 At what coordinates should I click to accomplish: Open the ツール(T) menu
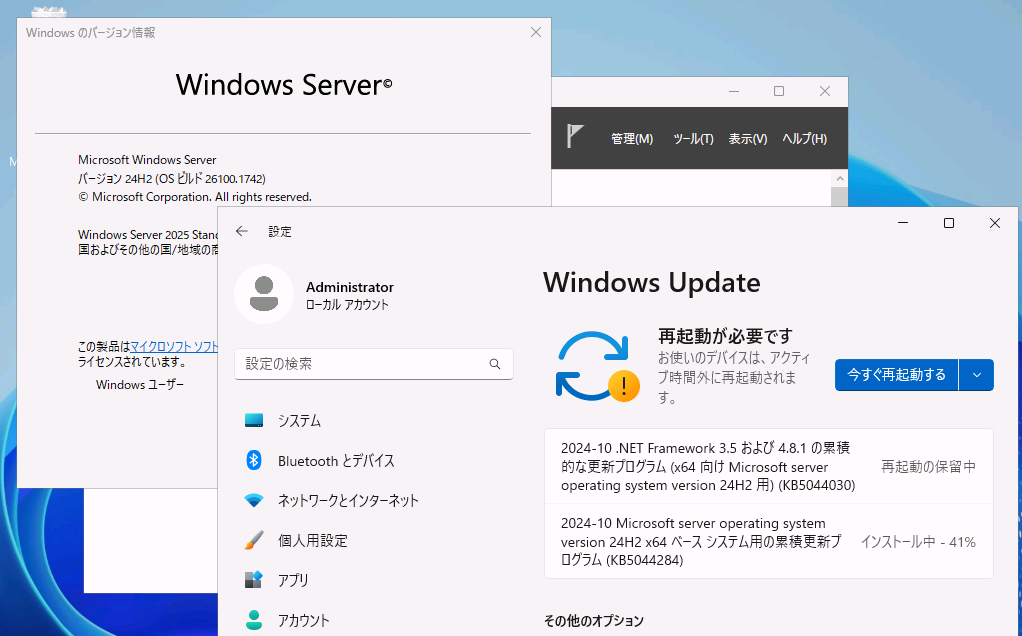[693, 138]
